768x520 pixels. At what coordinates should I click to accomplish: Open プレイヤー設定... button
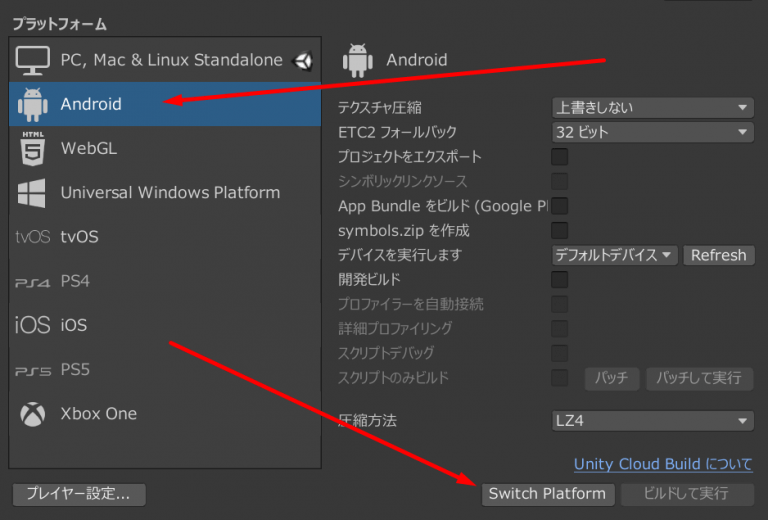[79, 494]
